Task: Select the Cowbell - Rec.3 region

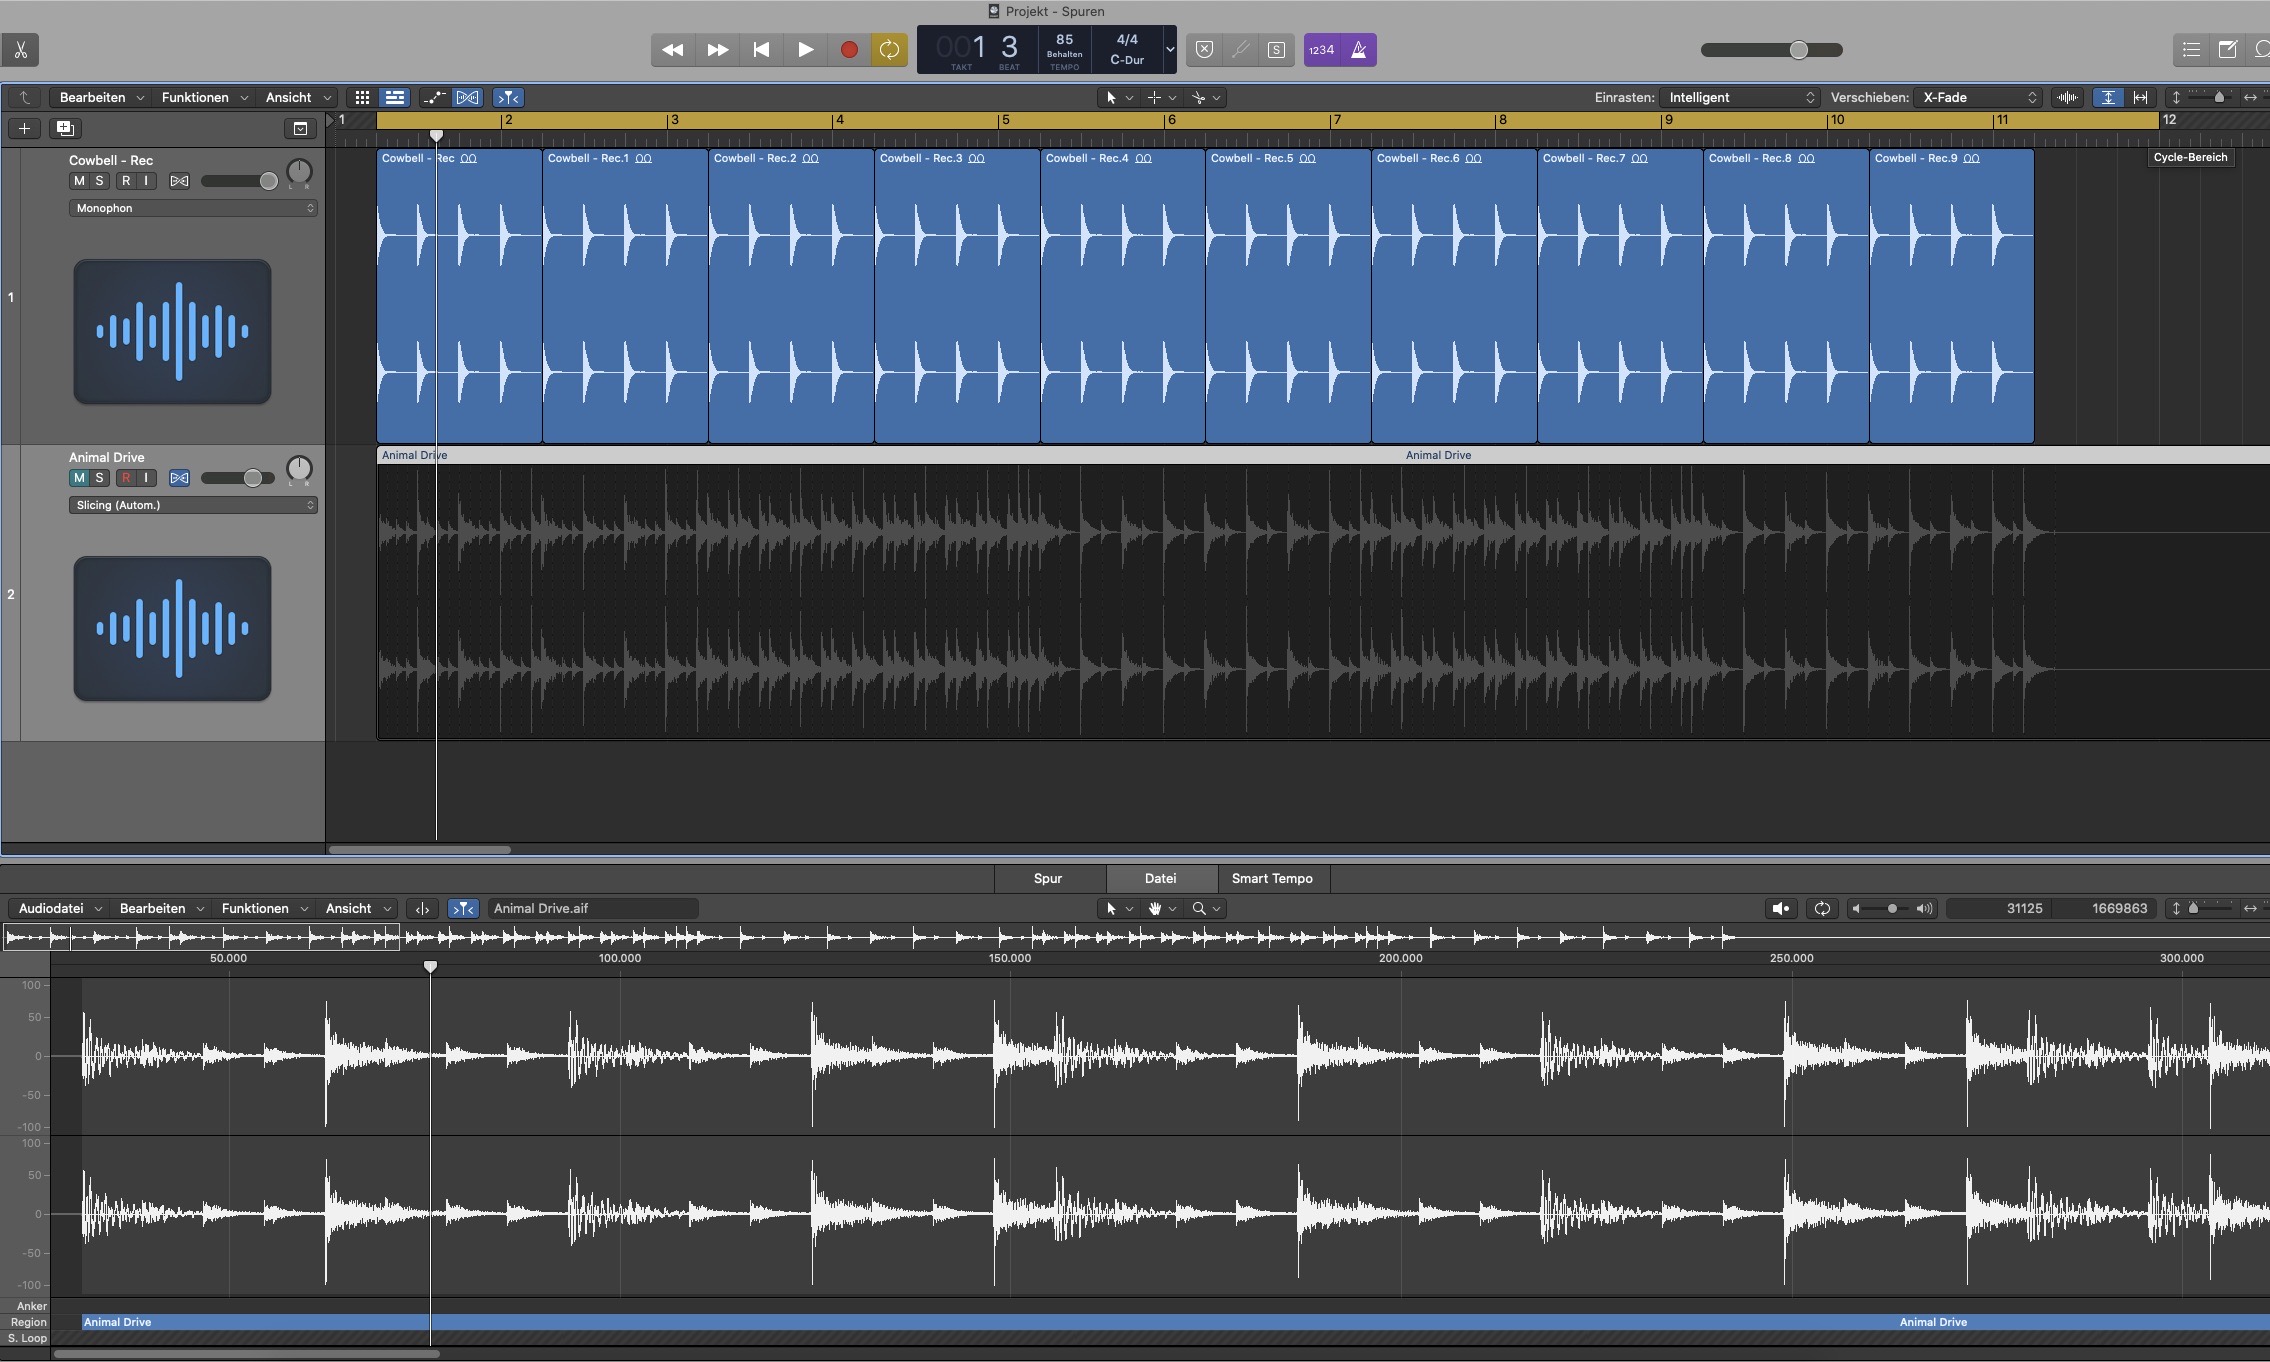Action: (957, 296)
